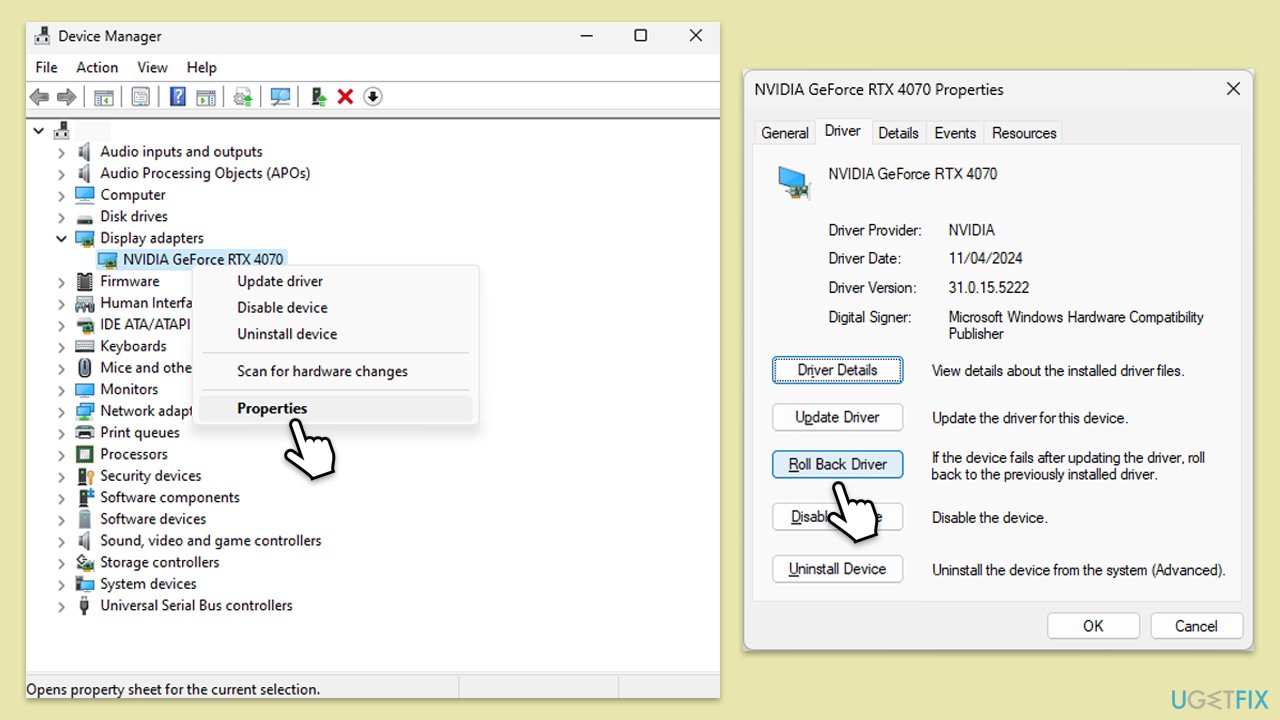This screenshot has width=1280, height=720.
Task: Click the Uninstall Device button
Action: tap(837, 569)
